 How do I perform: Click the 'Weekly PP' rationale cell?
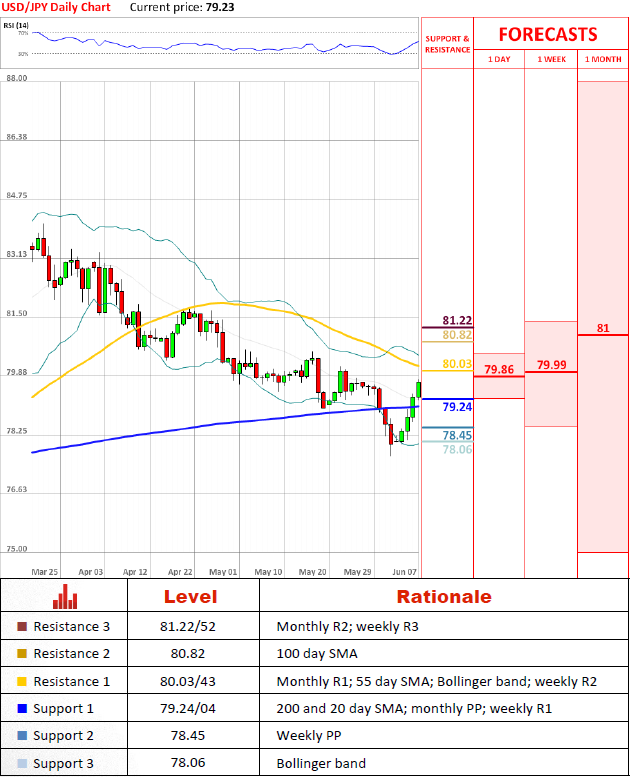tap(309, 736)
